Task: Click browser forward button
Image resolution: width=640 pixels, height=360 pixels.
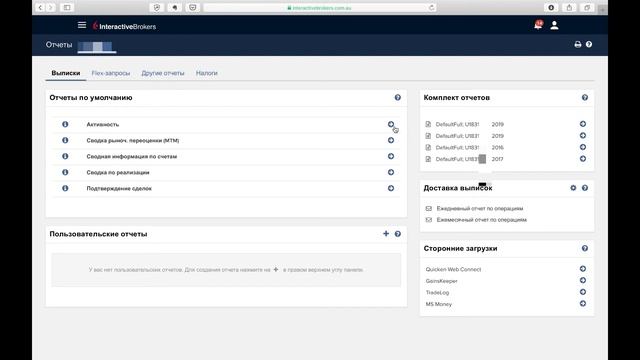Action: point(51,7)
